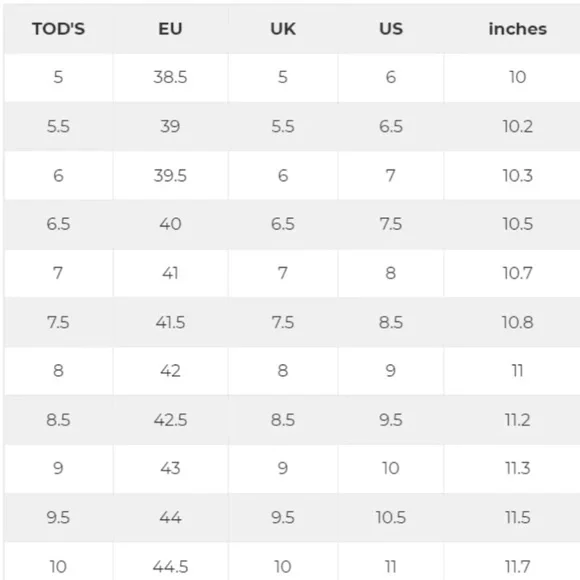Image resolution: width=580 pixels, height=580 pixels.
Task: Select the 10.8 inches cell
Action: point(517,322)
